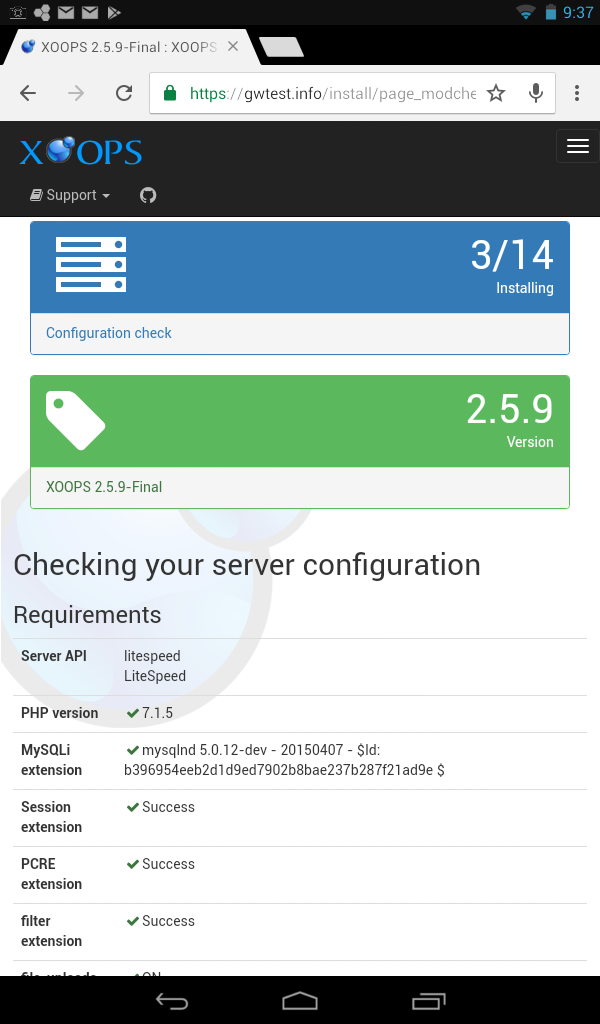Tap the battery status icon
This screenshot has height=1024, width=600.
(x=551, y=12)
